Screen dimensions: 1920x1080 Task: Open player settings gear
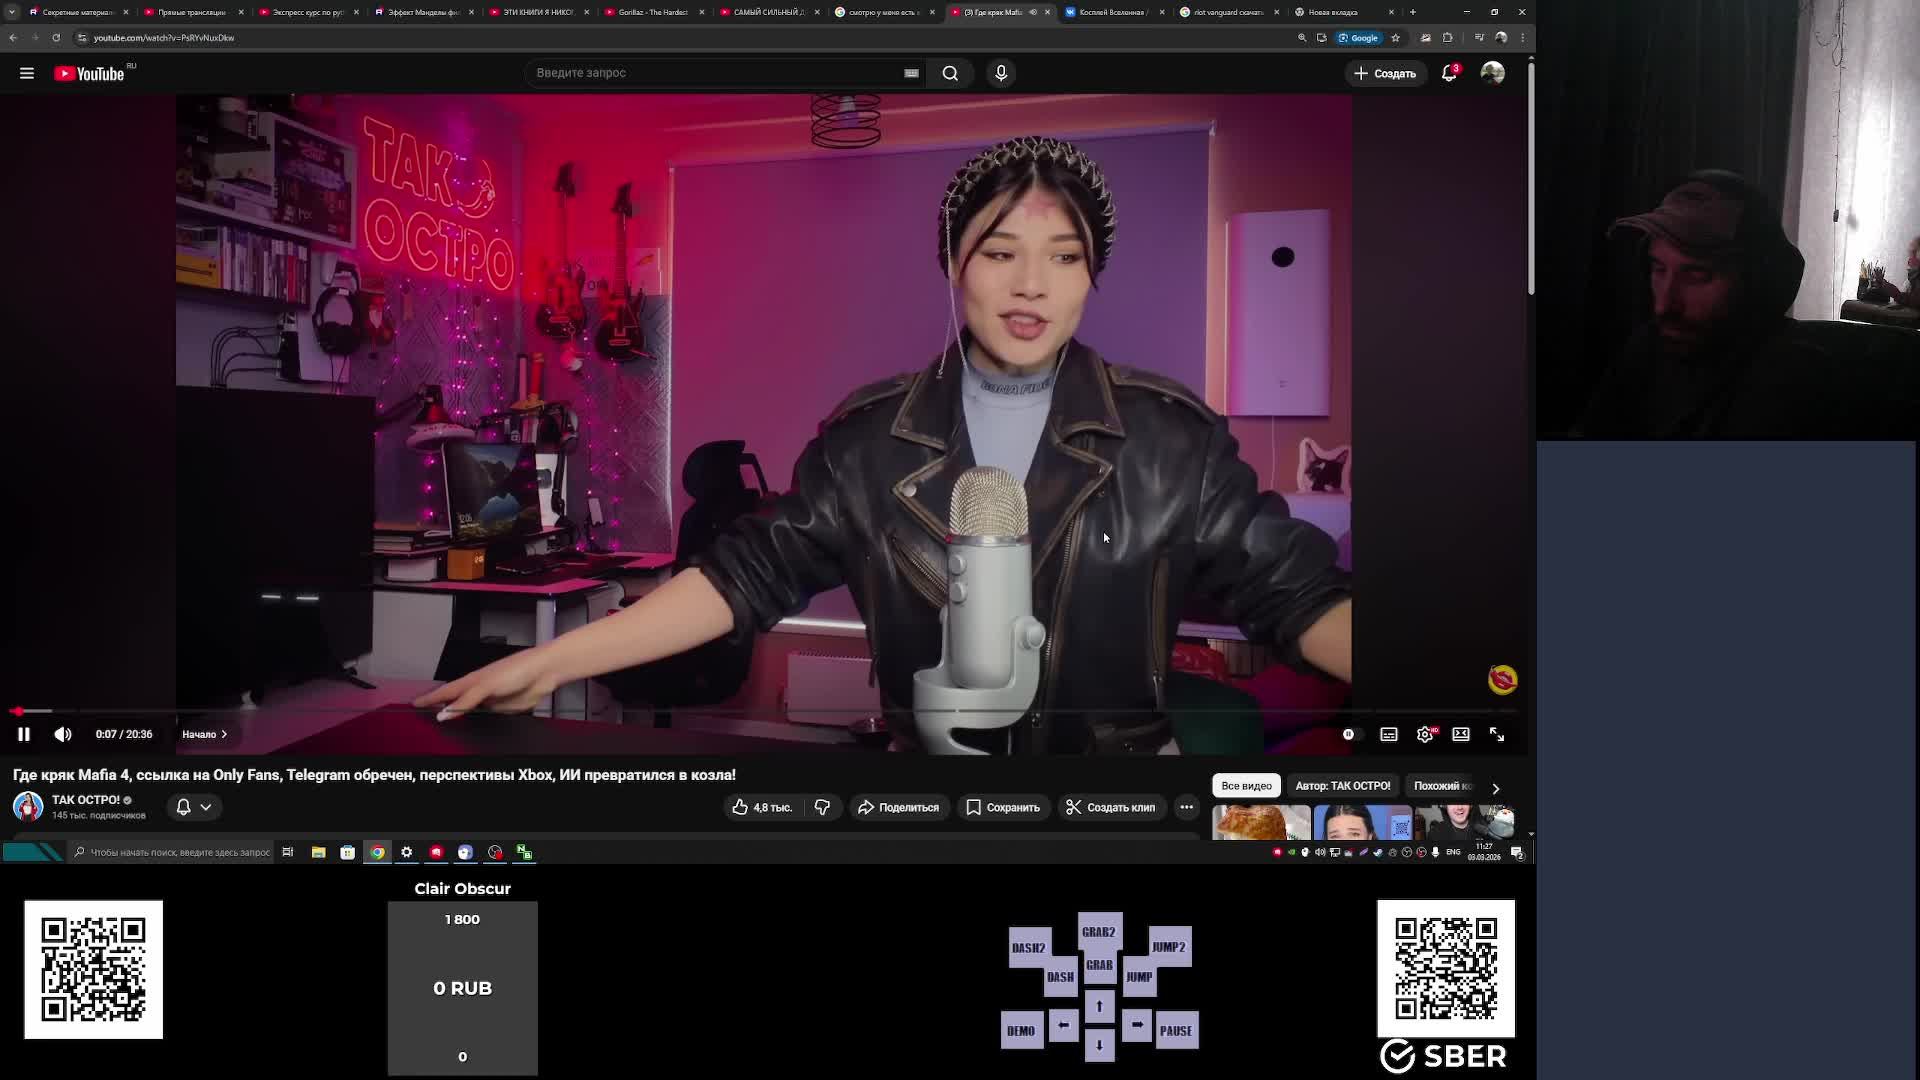tap(1425, 734)
